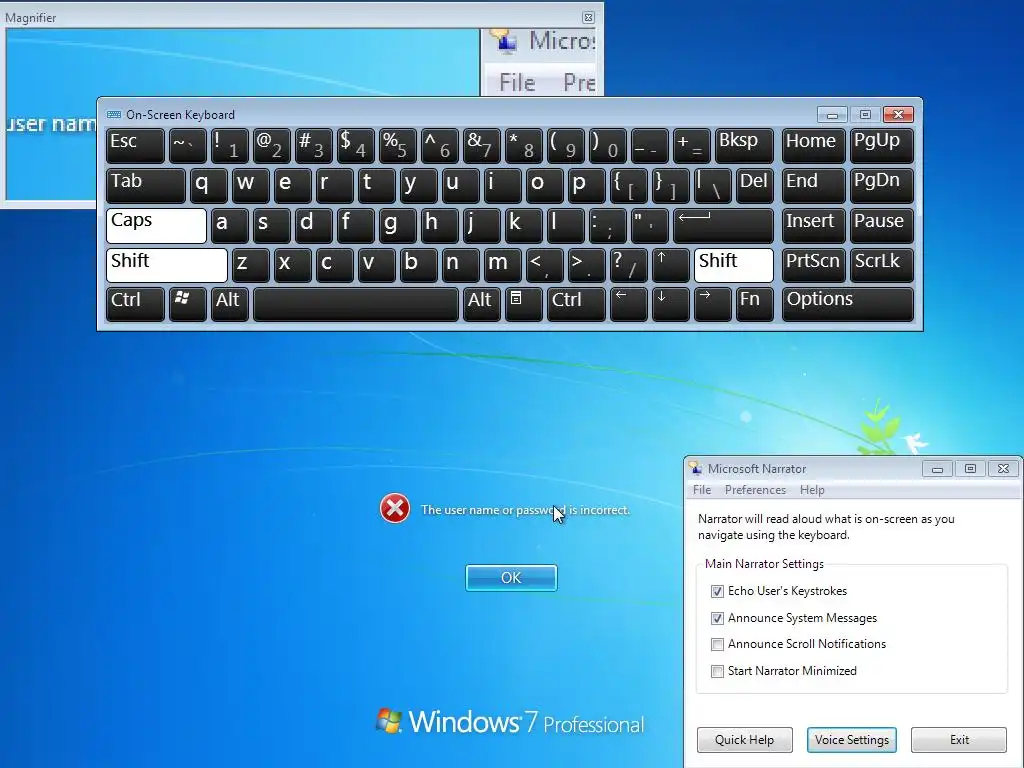The image size is (1024, 768).
Task: Click the left arrow key on On-Screen Keyboard
Action: coord(628,304)
